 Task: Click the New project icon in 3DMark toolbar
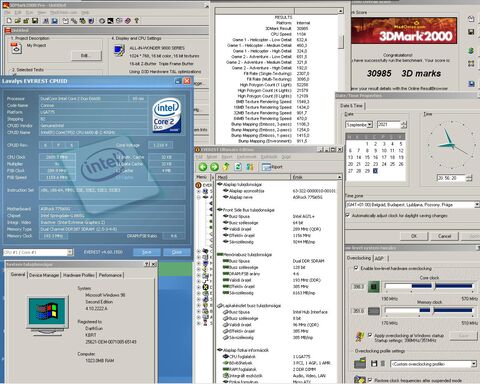(9, 21)
